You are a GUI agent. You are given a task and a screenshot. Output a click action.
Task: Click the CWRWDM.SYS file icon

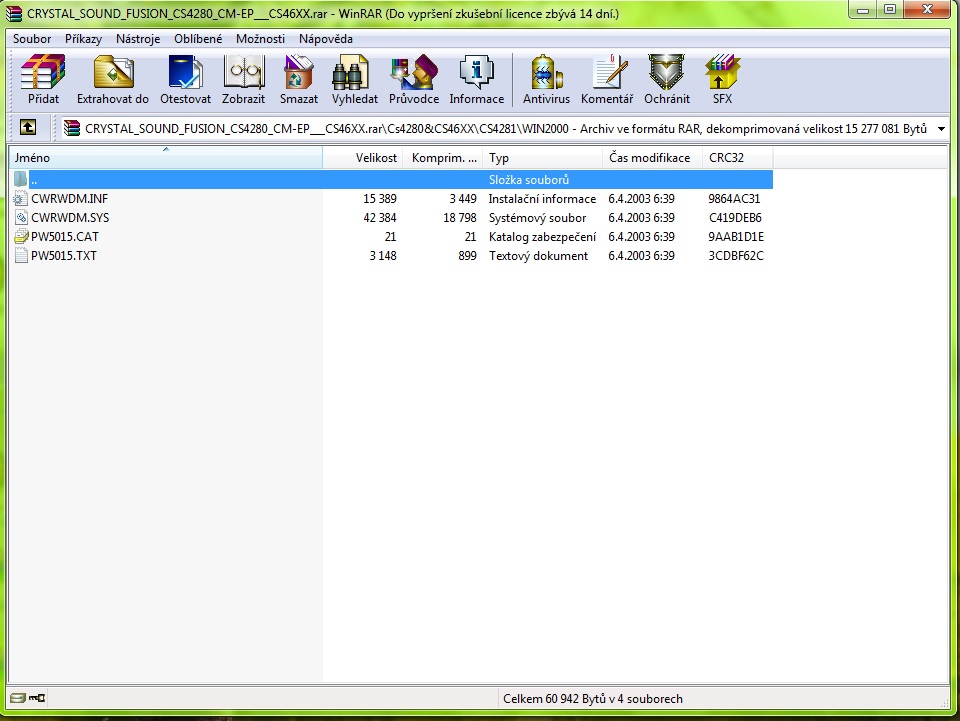[21, 217]
